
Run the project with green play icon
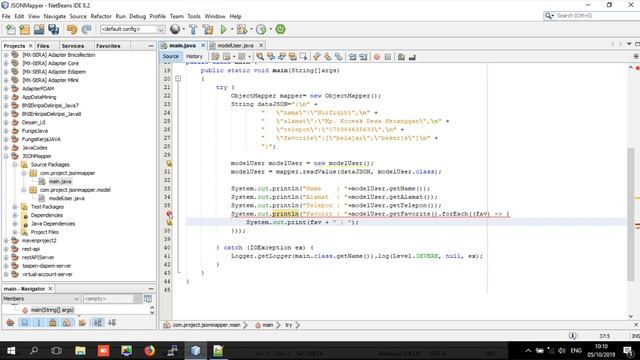(223, 29)
